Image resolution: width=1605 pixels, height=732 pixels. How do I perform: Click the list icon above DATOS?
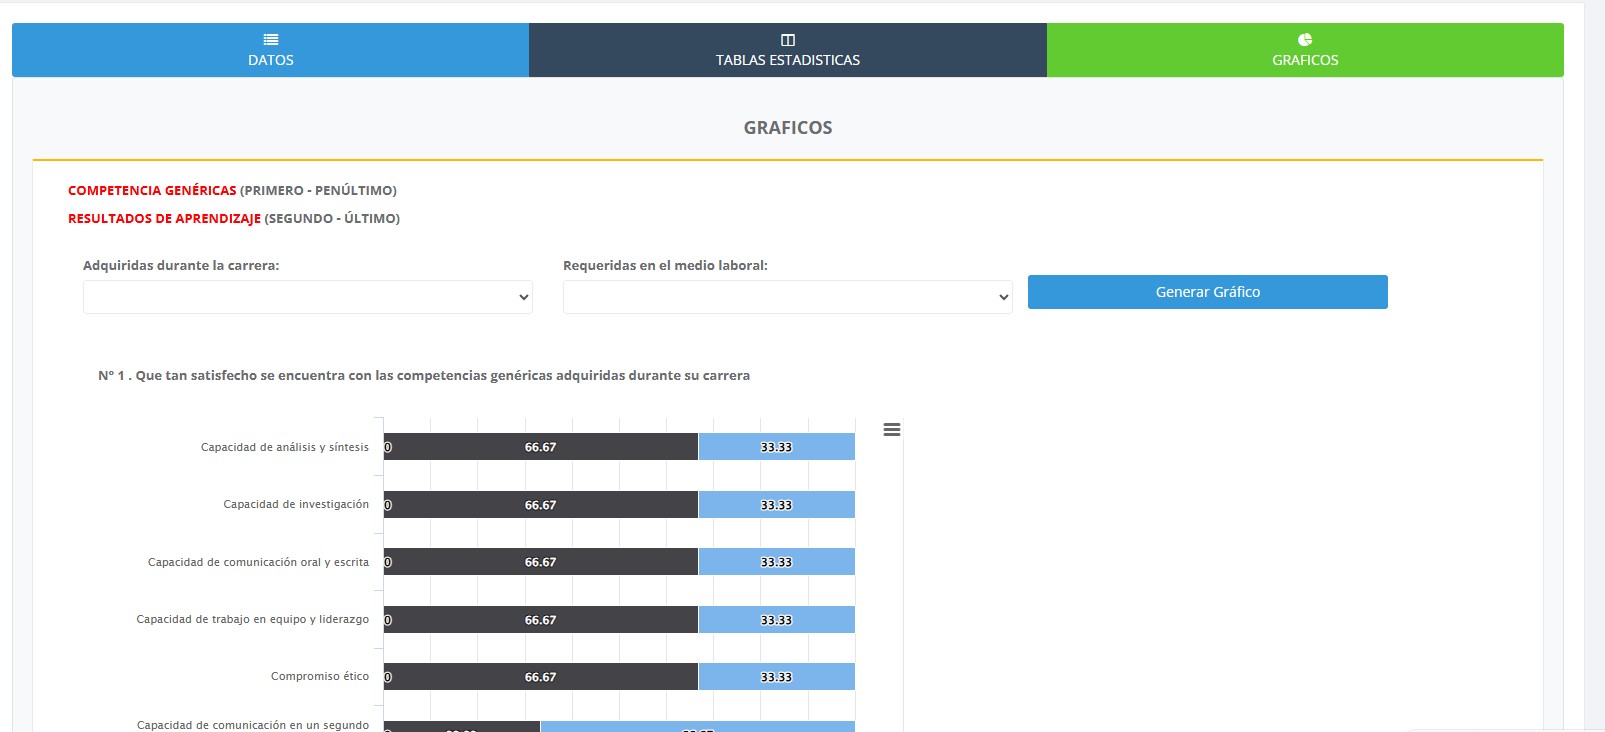point(271,40)
